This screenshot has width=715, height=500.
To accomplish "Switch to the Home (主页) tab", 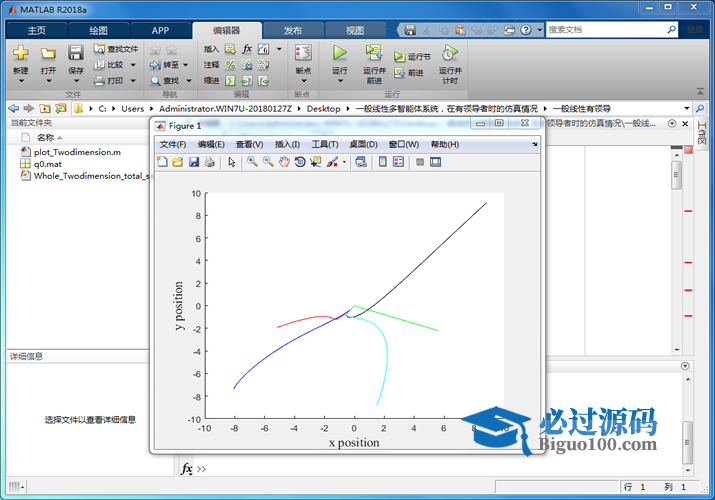I will [36, 31].
